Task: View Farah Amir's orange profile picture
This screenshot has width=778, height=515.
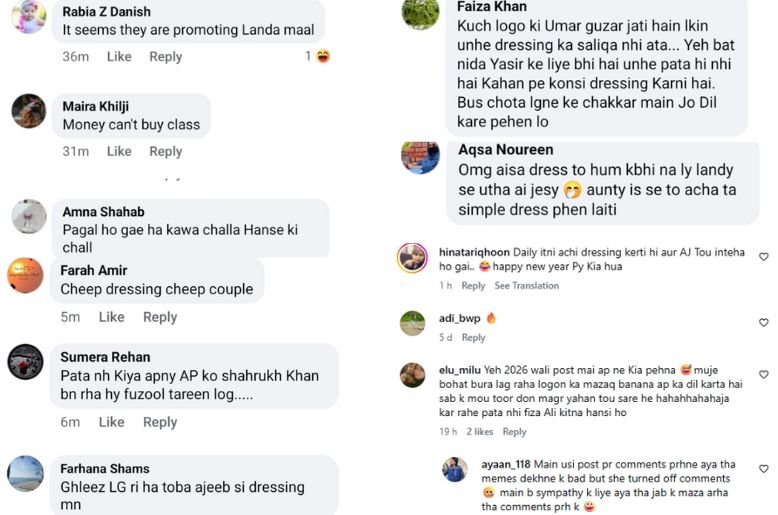Action: tap(25, 275)
